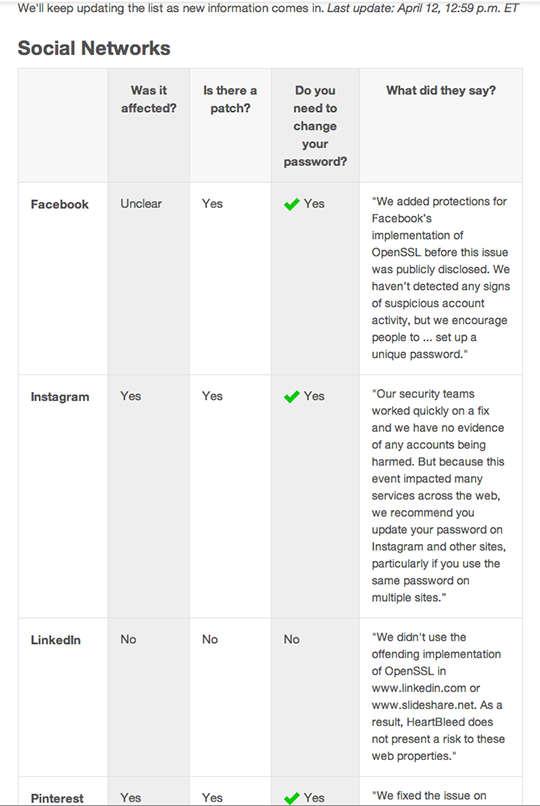
Task: Click the www.linkedin.com text in quote
Action: tap(419, 688)
